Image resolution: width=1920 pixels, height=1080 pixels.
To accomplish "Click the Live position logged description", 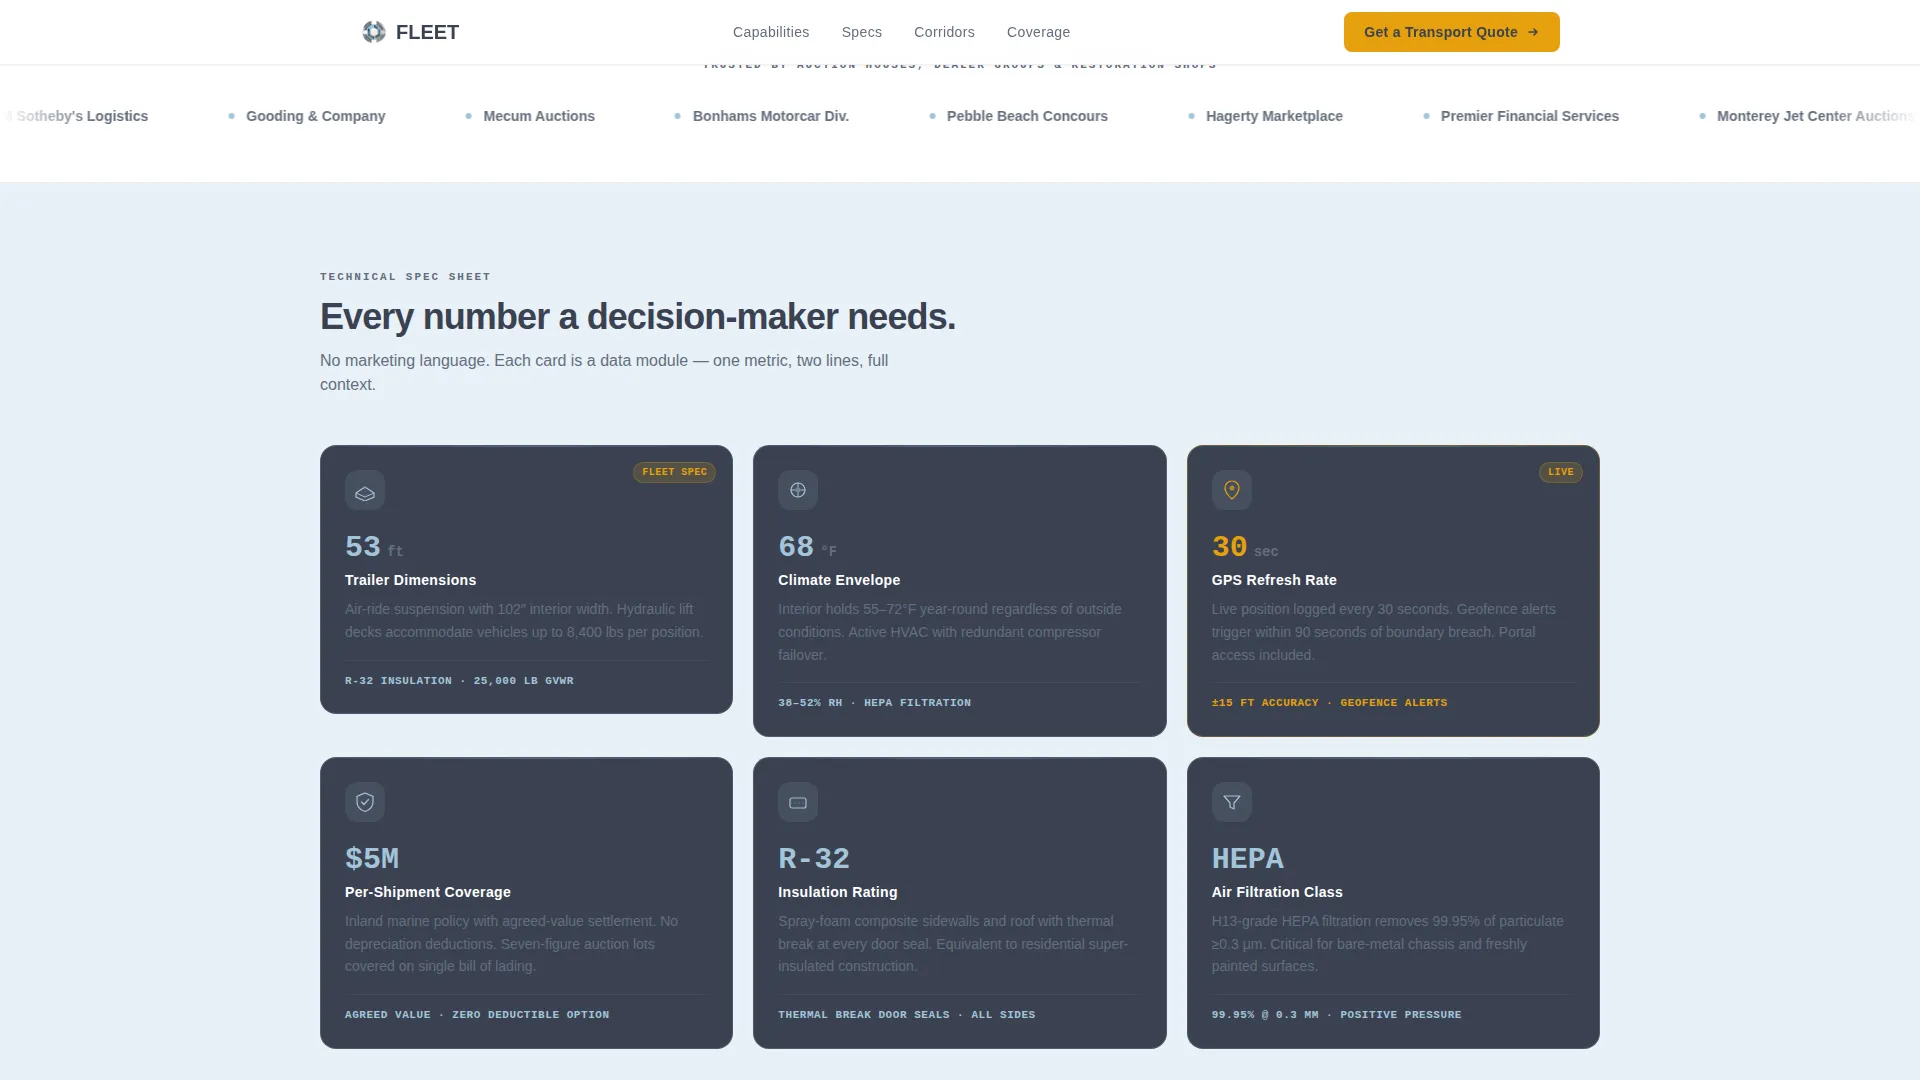I will (x=1383, y=632).
